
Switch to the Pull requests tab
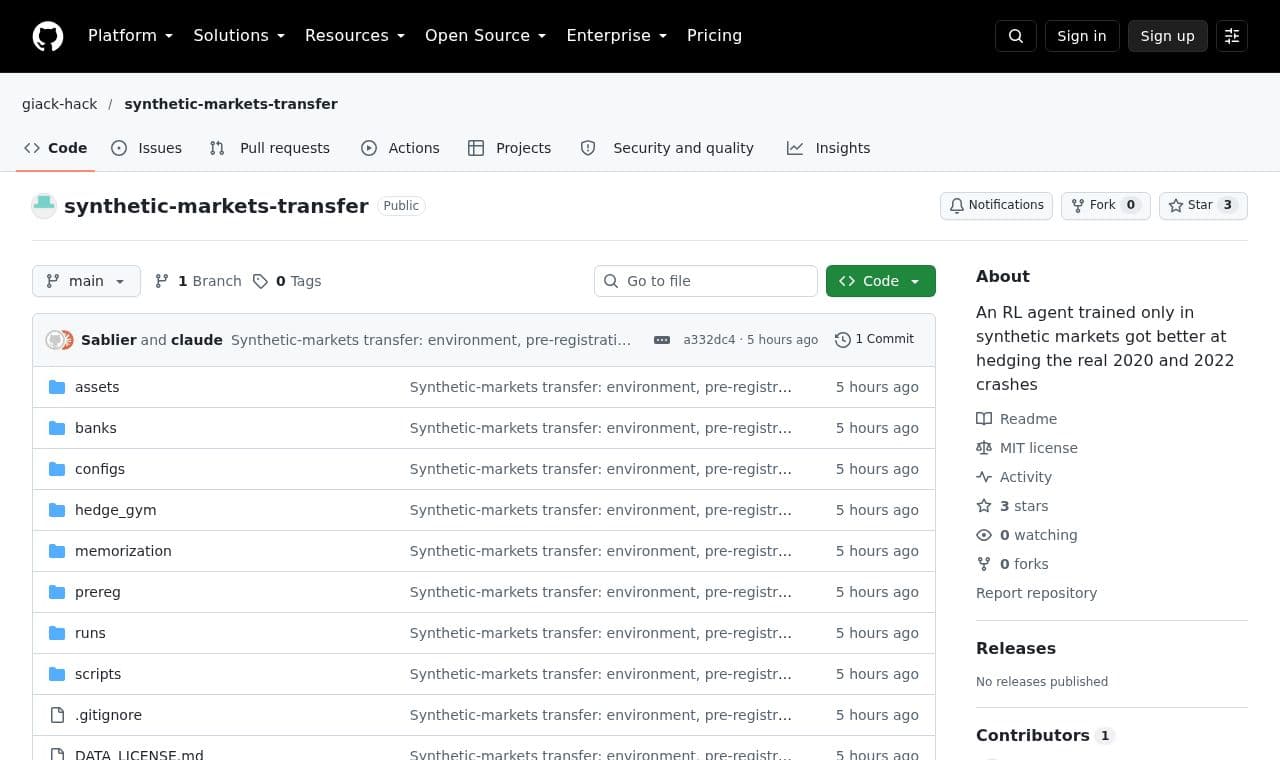pos(269,148)
